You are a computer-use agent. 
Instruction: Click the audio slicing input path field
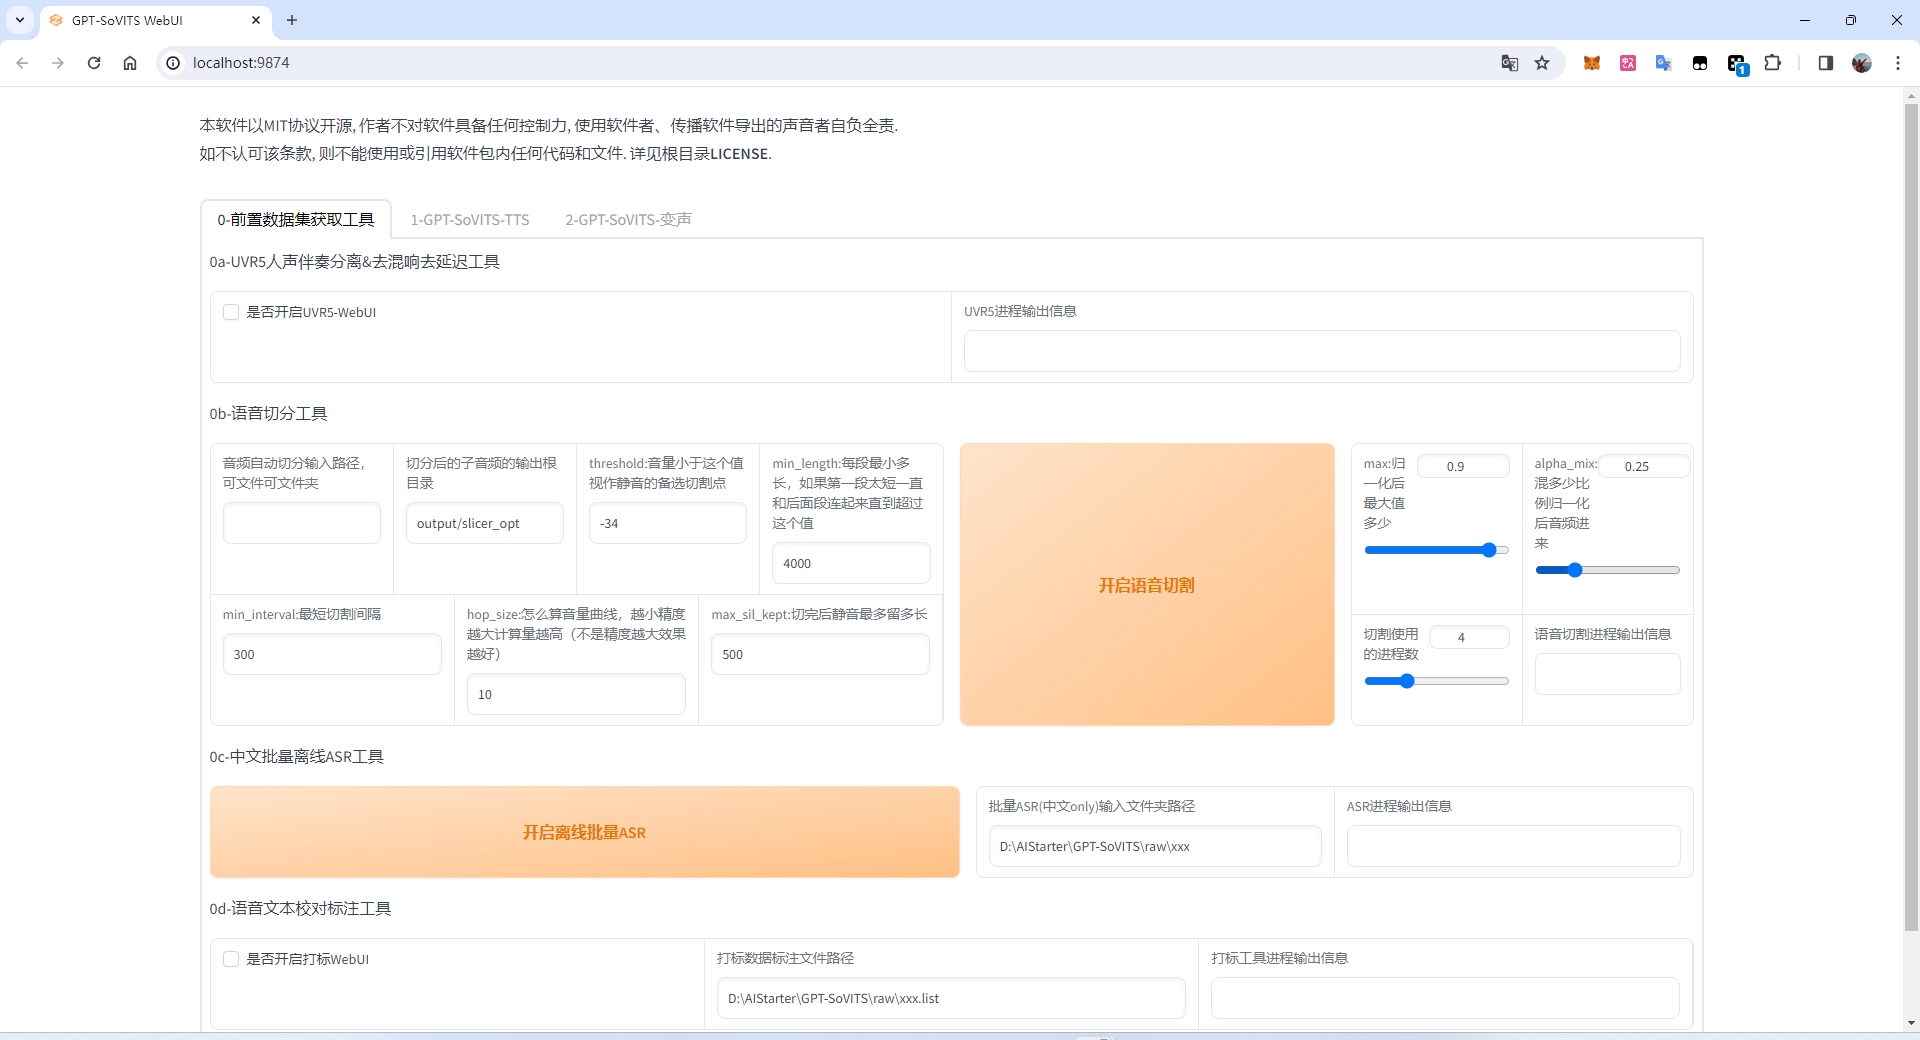click(301, 523)
